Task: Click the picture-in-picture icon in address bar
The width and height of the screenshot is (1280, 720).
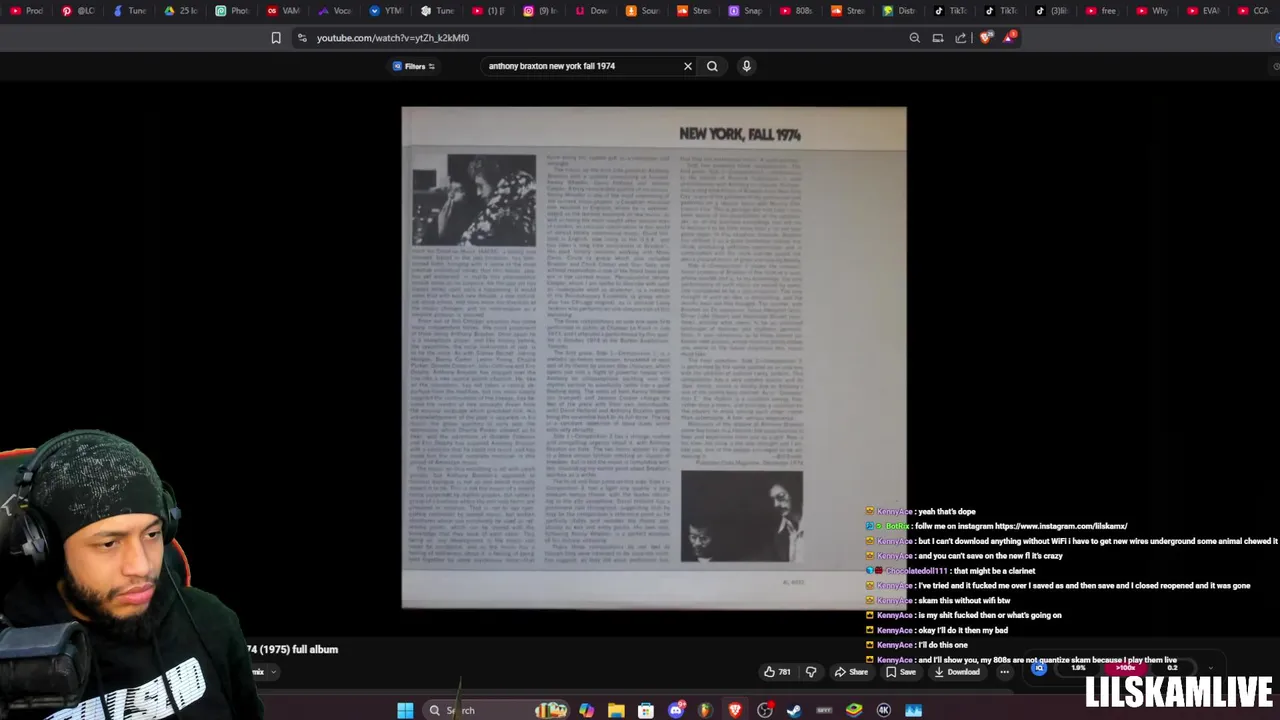Action: coord(938,38)
